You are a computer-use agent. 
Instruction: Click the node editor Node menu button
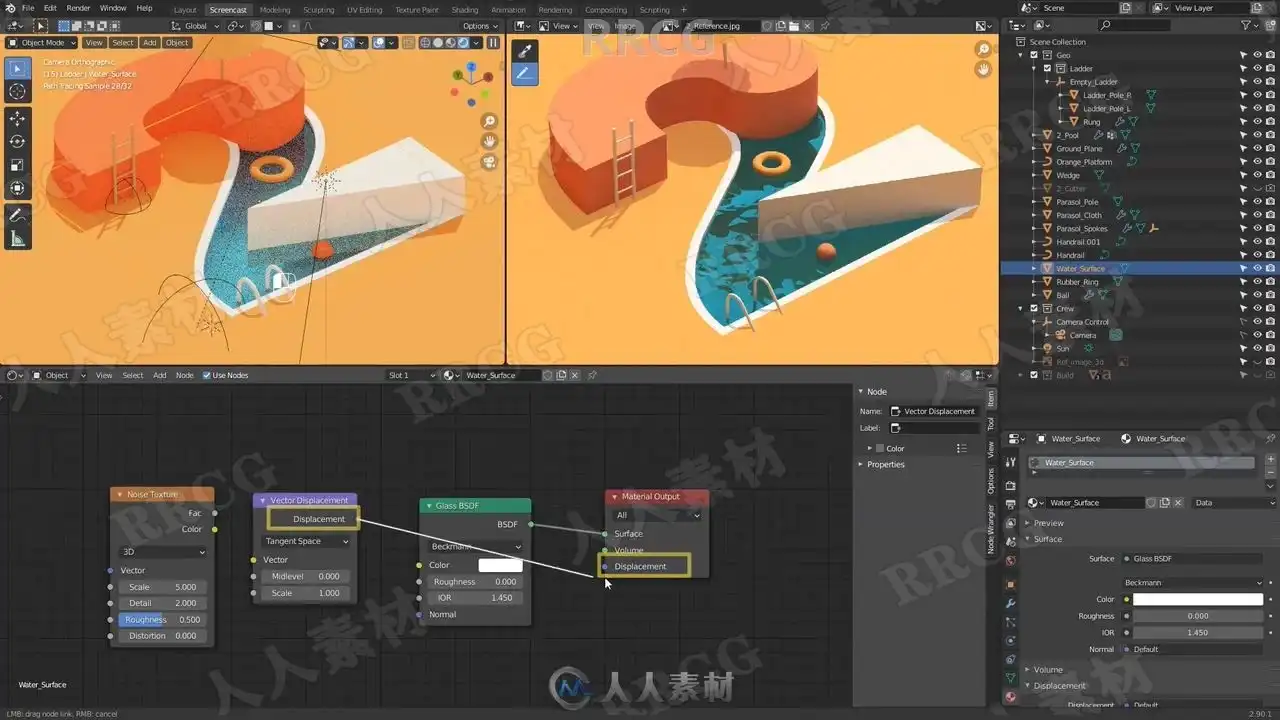(x=185, y=375)
